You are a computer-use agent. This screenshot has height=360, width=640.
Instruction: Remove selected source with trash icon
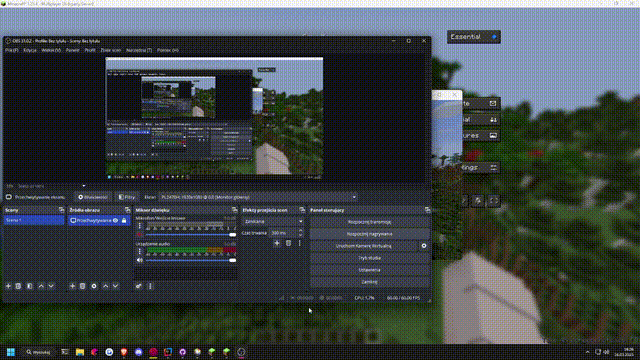82,286
